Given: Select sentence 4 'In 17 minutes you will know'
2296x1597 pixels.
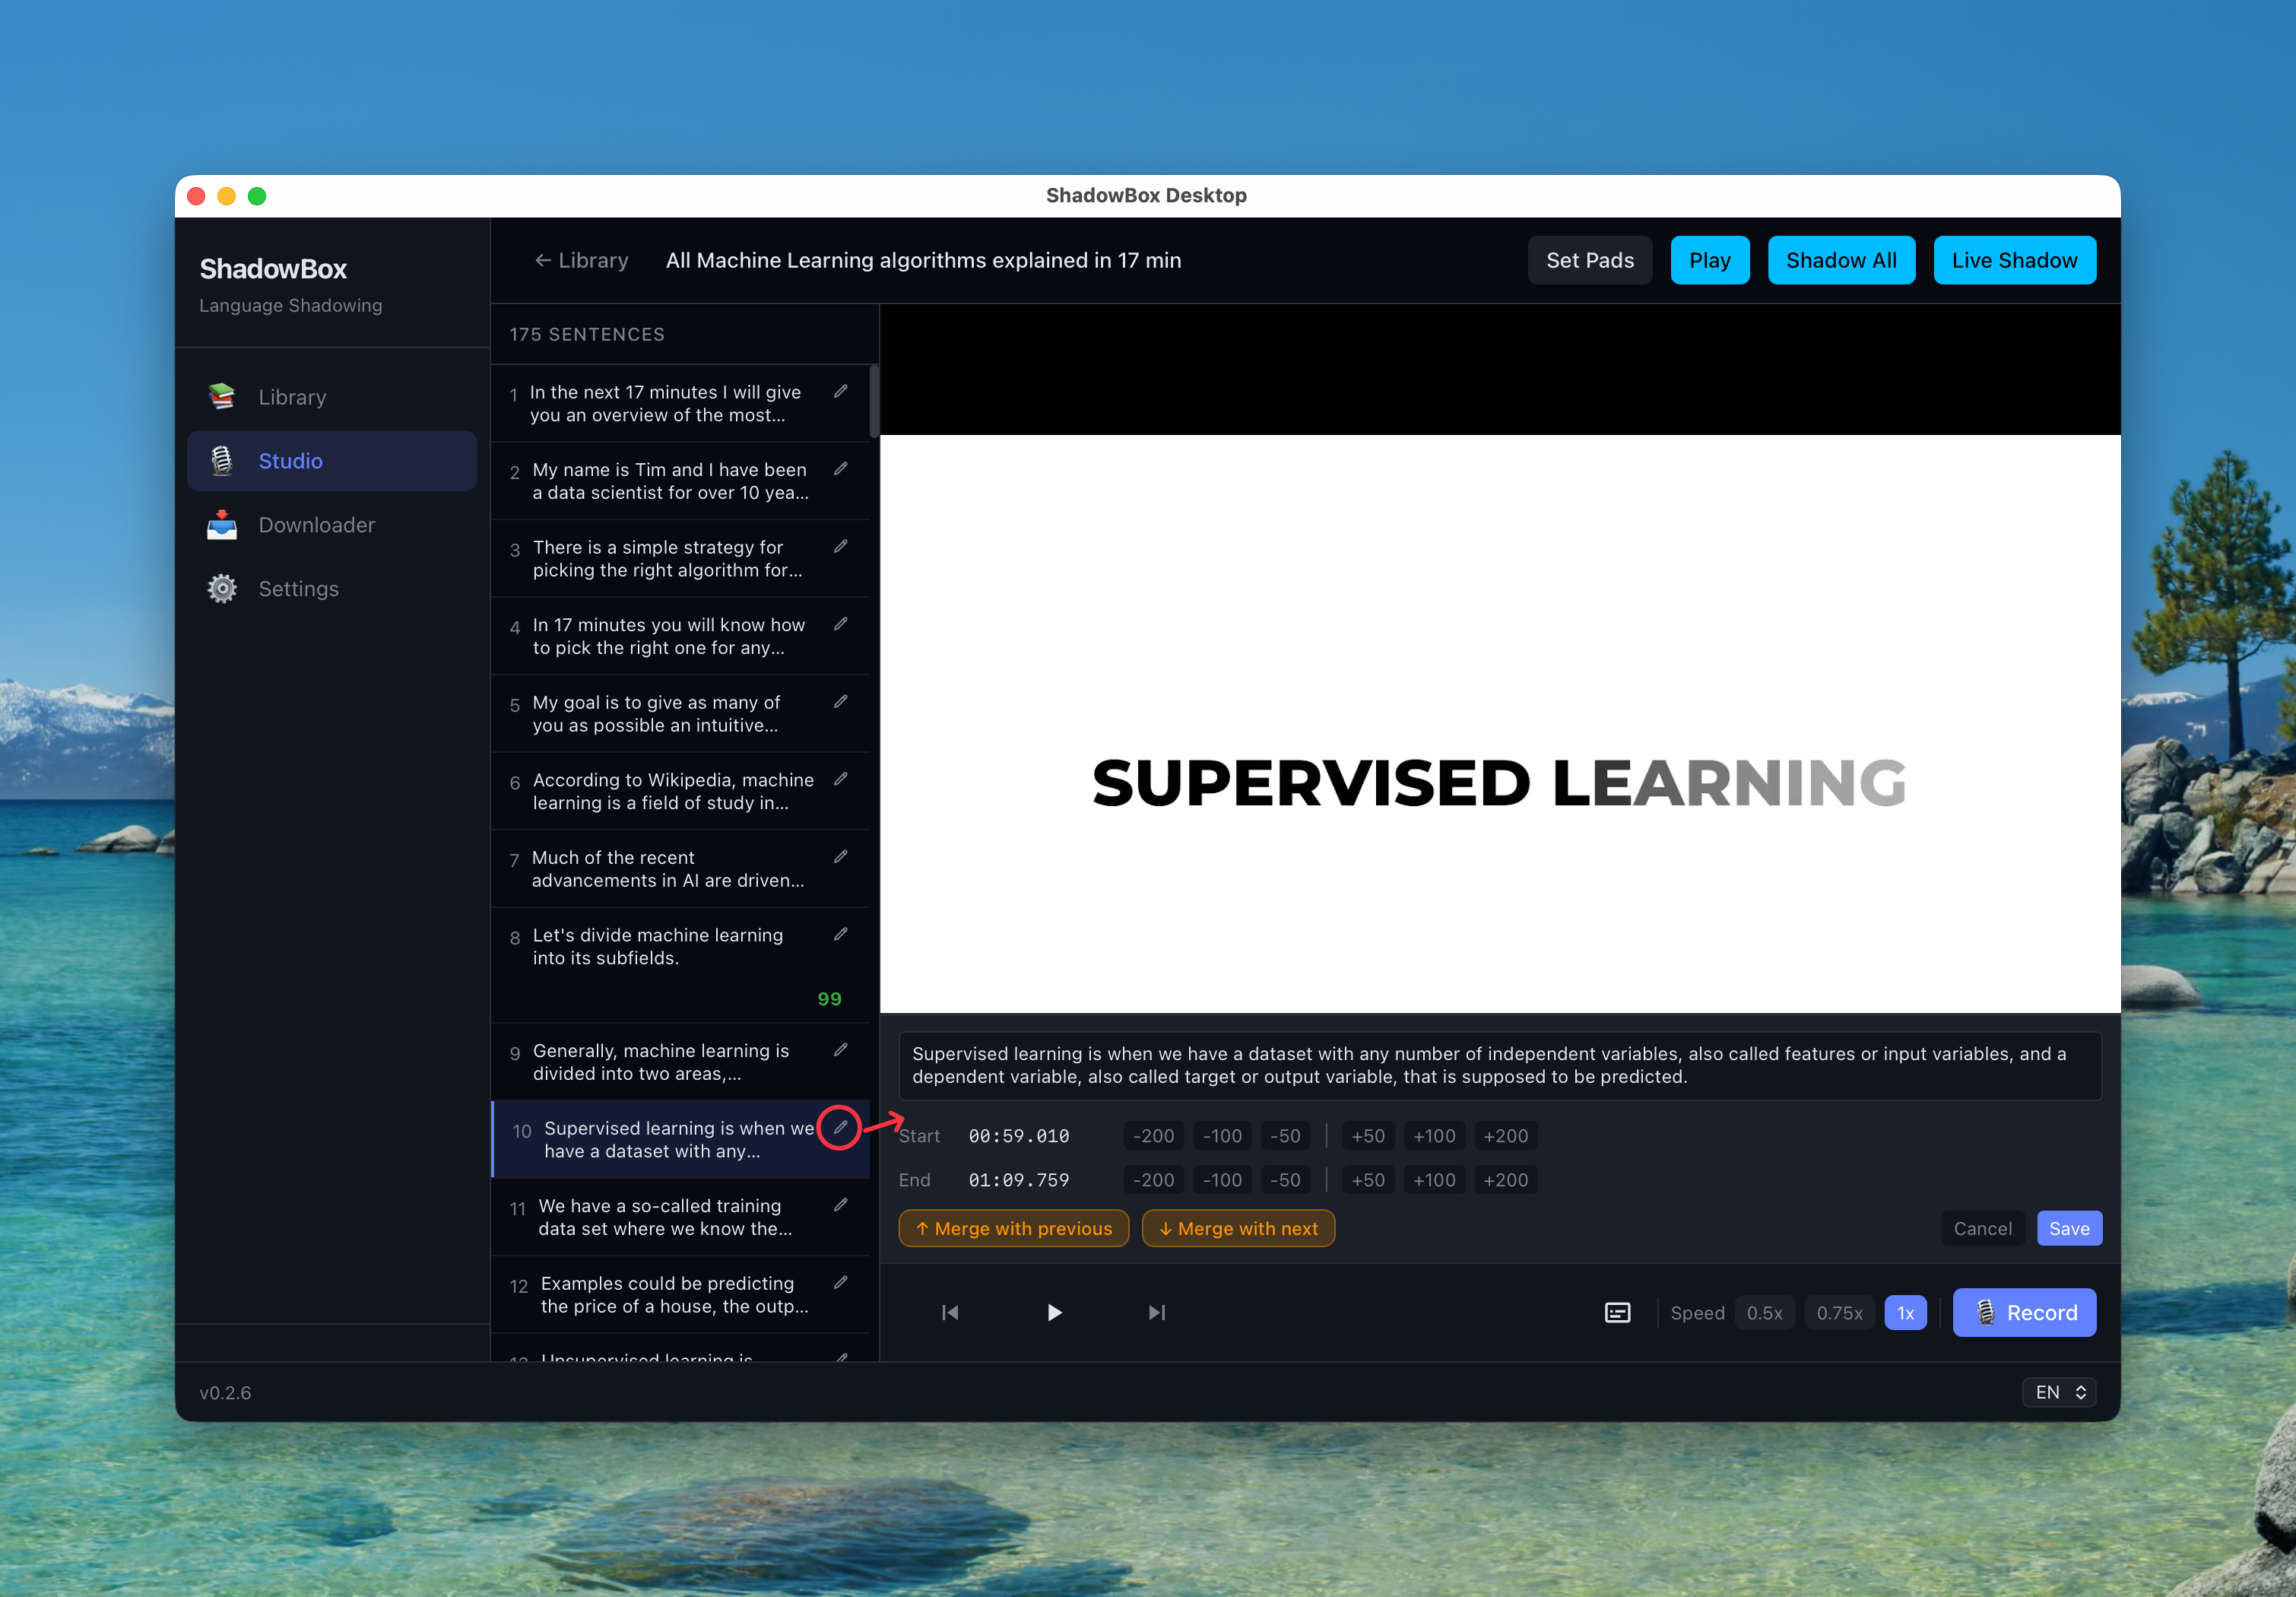Looking at the screenshot, I should 680,636.
